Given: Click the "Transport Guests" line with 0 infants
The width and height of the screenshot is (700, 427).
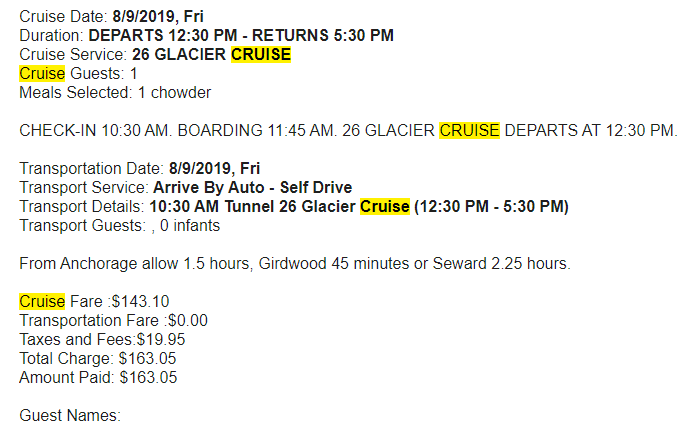Looking at the screenshot, I should (119, 226).
